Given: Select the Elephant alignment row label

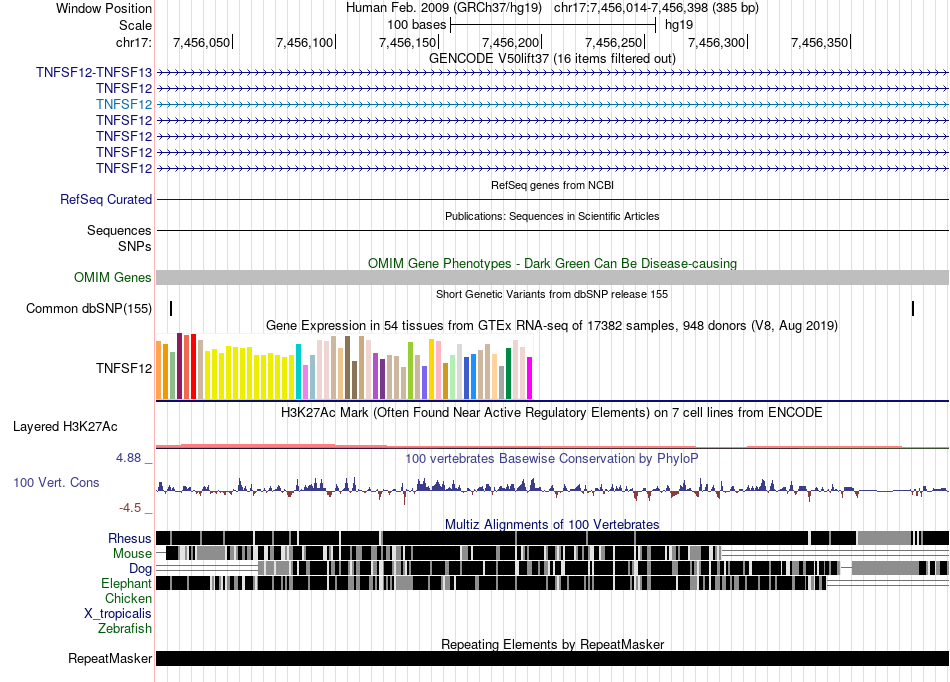Looking at the screenshot, I should tap(126, 583).
